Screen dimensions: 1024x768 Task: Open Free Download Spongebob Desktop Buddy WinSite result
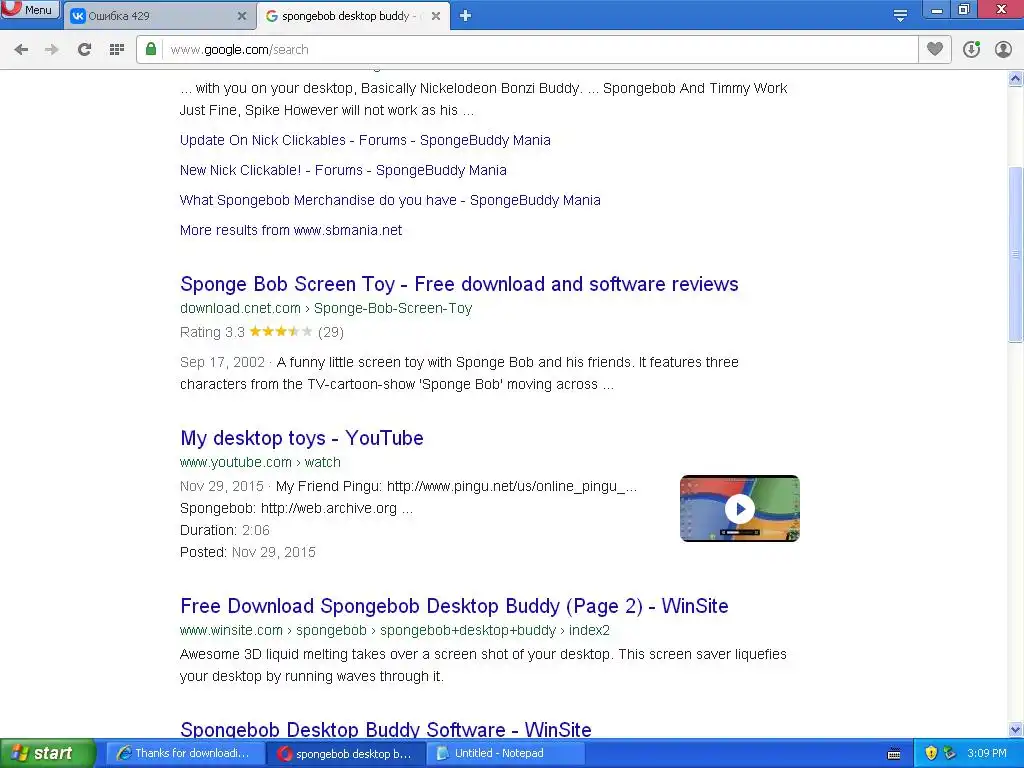point(454,606)
